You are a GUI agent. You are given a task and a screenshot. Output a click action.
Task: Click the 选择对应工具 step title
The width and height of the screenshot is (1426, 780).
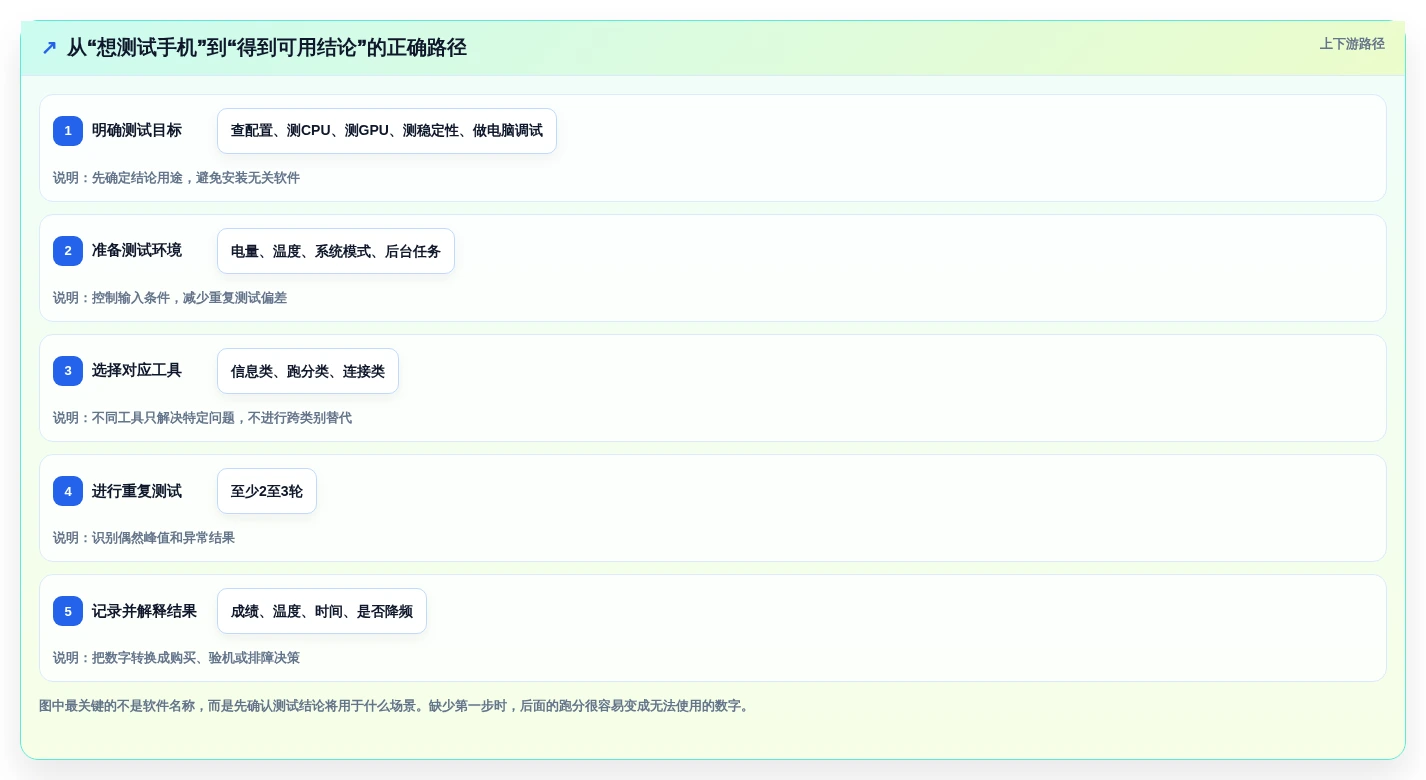click(137, 370)
